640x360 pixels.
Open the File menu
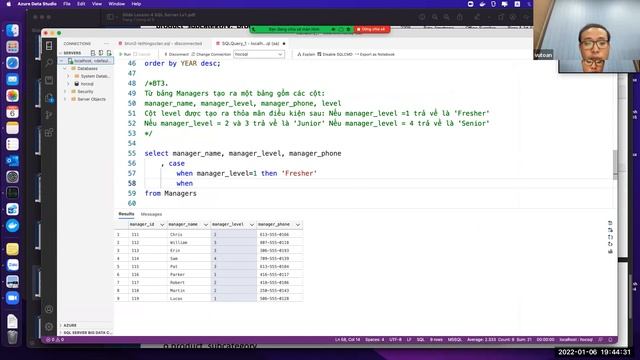coord(67,4)
